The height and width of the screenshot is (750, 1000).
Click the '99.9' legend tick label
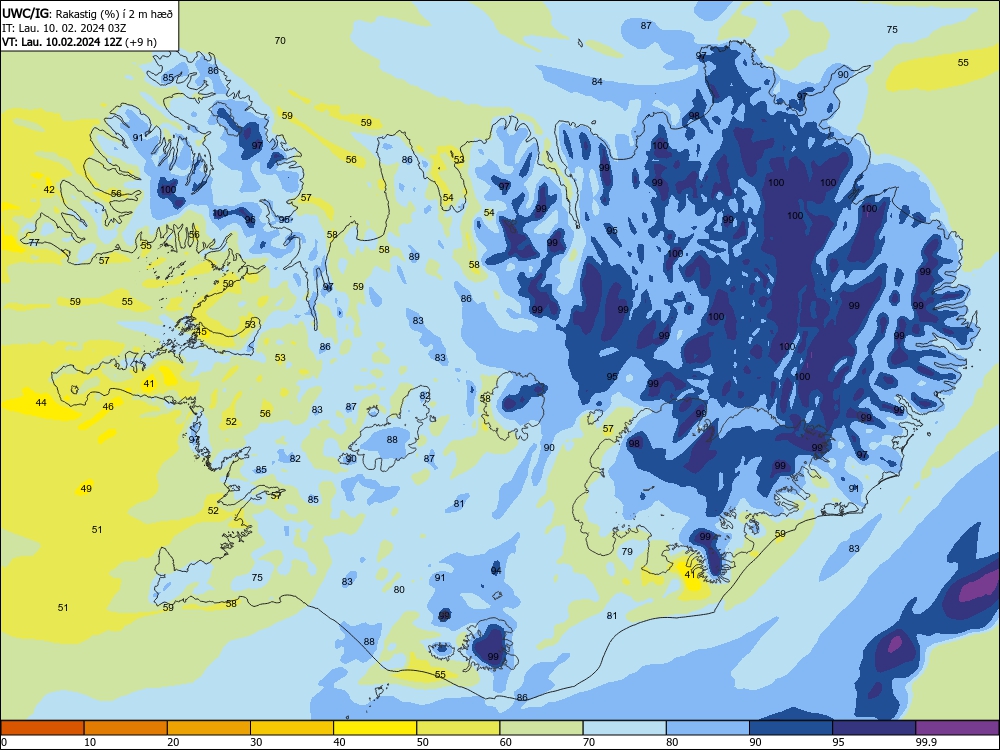tap(925, 742)
